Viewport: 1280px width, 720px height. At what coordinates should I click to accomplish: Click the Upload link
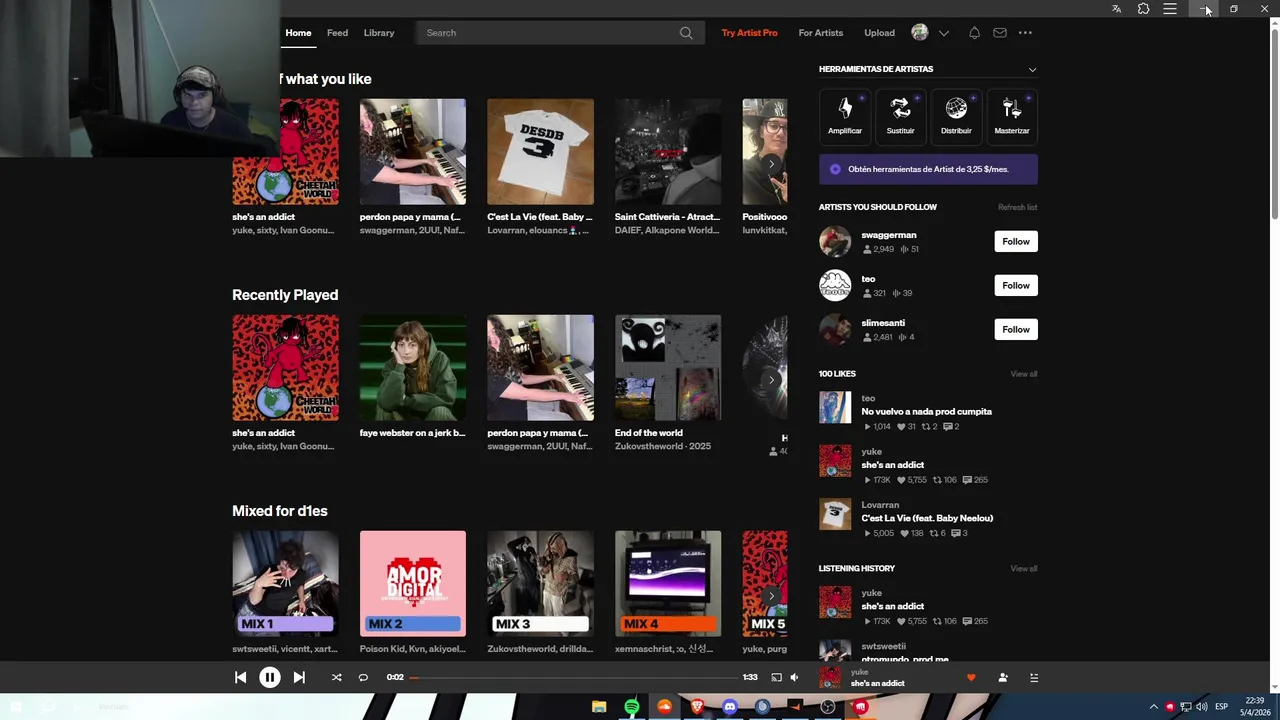tap(879, 33)
